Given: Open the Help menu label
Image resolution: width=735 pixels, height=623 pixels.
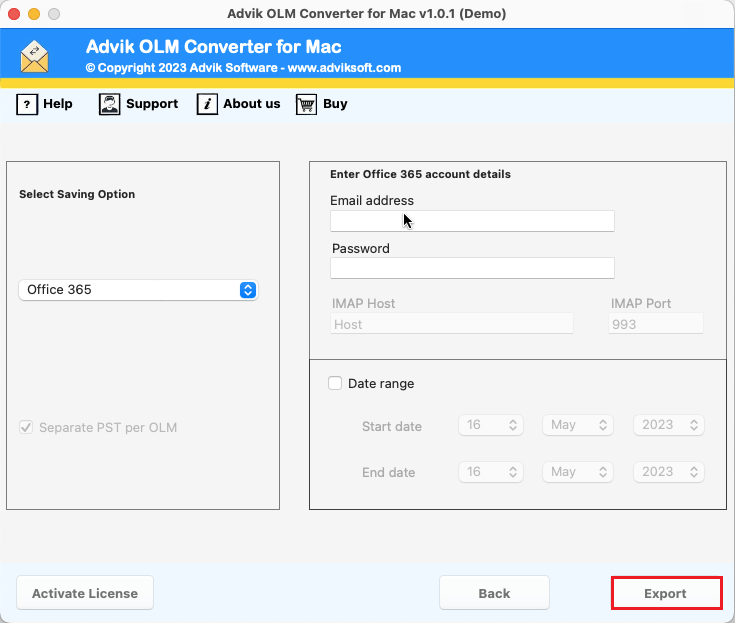Looking at the screenshot, I should (x=58, y=104).
